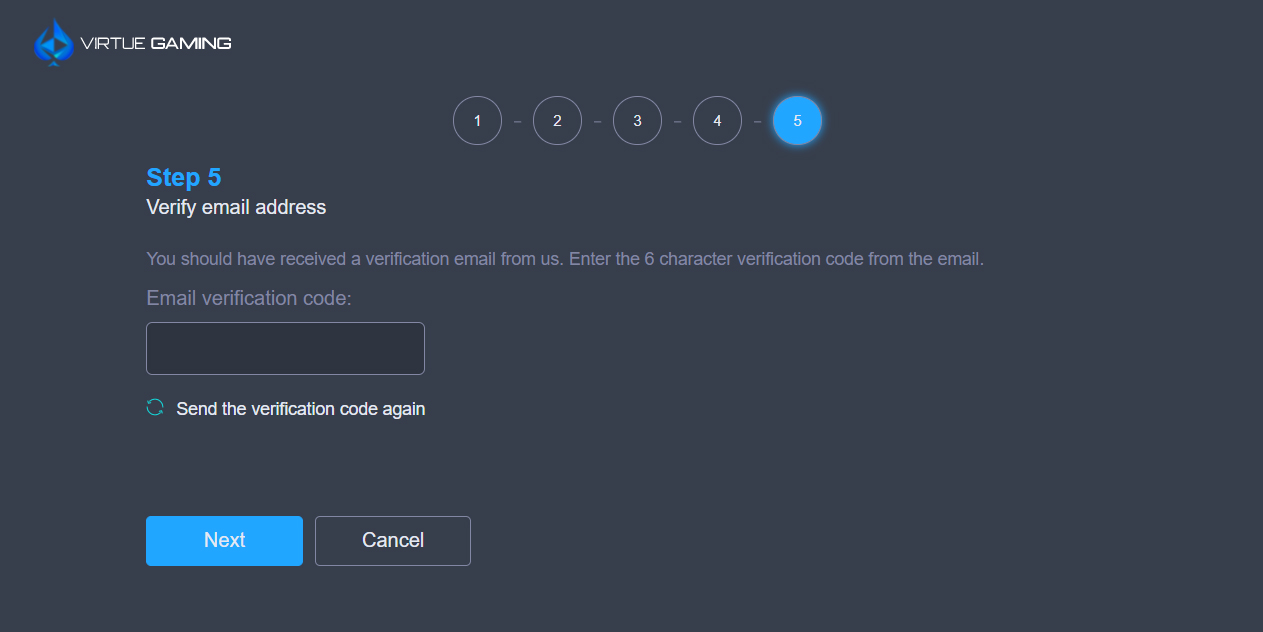1263x632 pixels.
Task: Click the dash between steps 2 and 3
Action: pos(597,122)
